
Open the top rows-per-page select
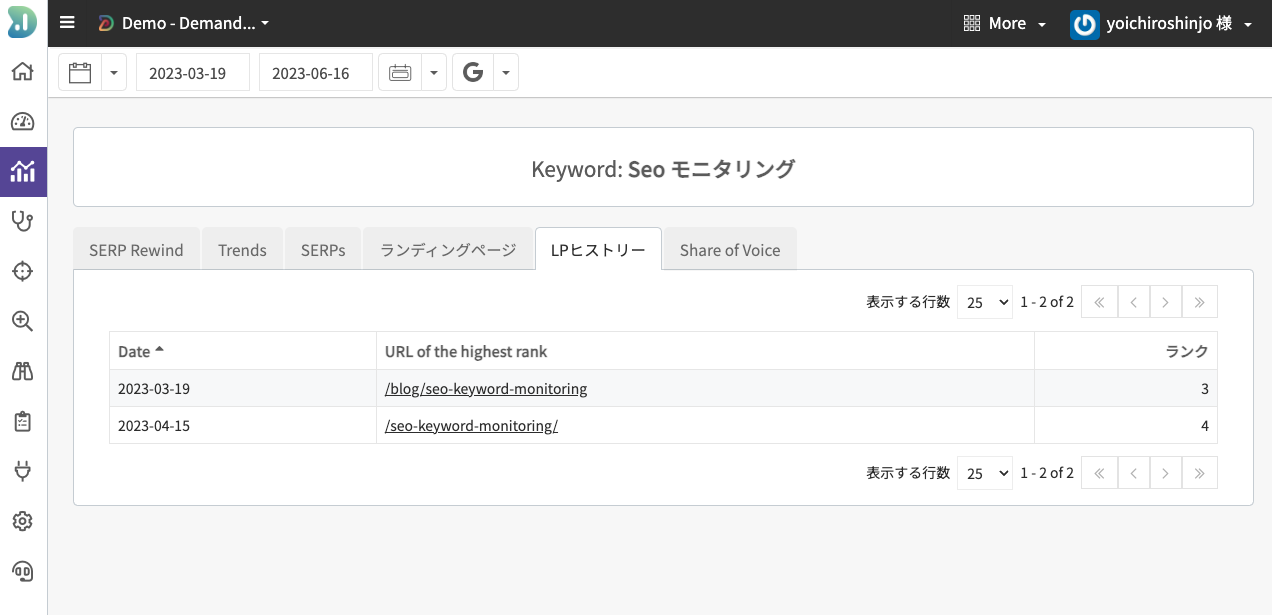click(985, 302)
